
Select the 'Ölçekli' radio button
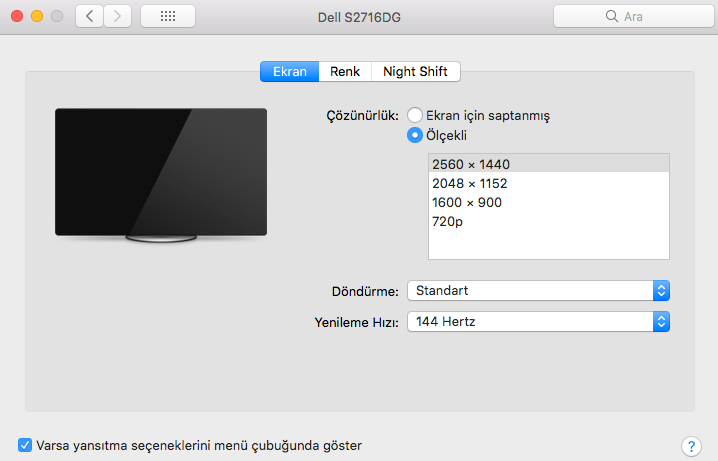tap(415, 135)
